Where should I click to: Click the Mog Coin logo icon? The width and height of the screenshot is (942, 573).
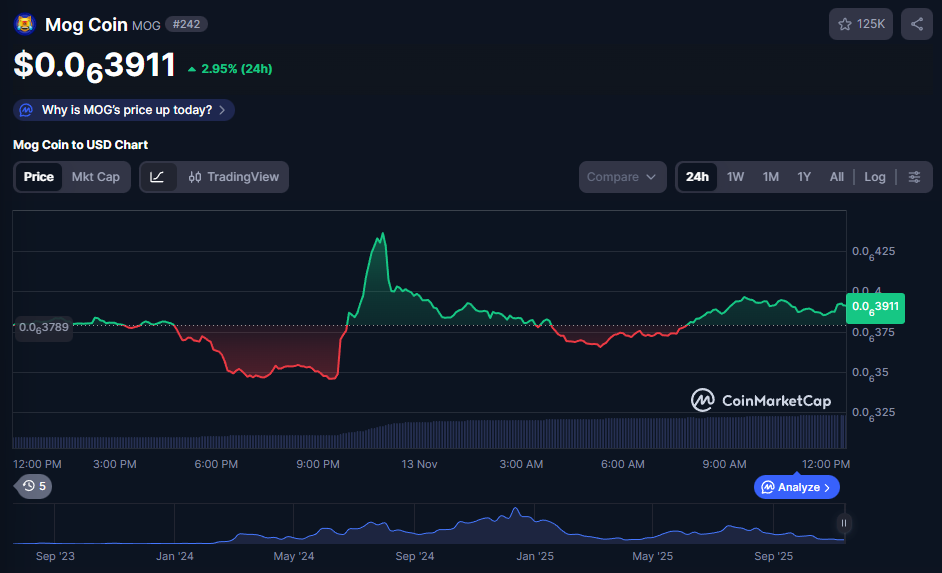click(25, 25)
